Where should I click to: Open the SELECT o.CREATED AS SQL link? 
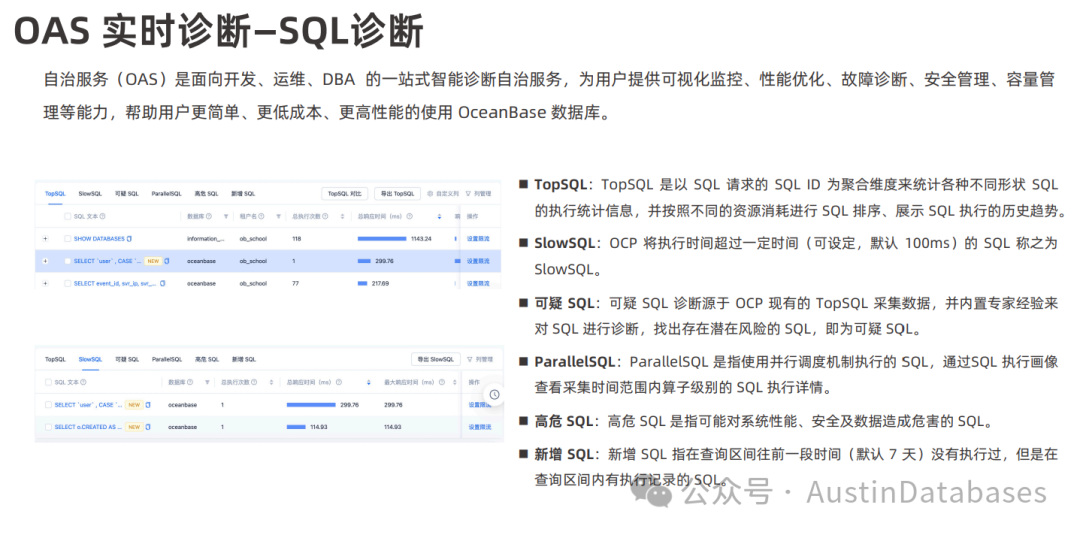(88, 427)
